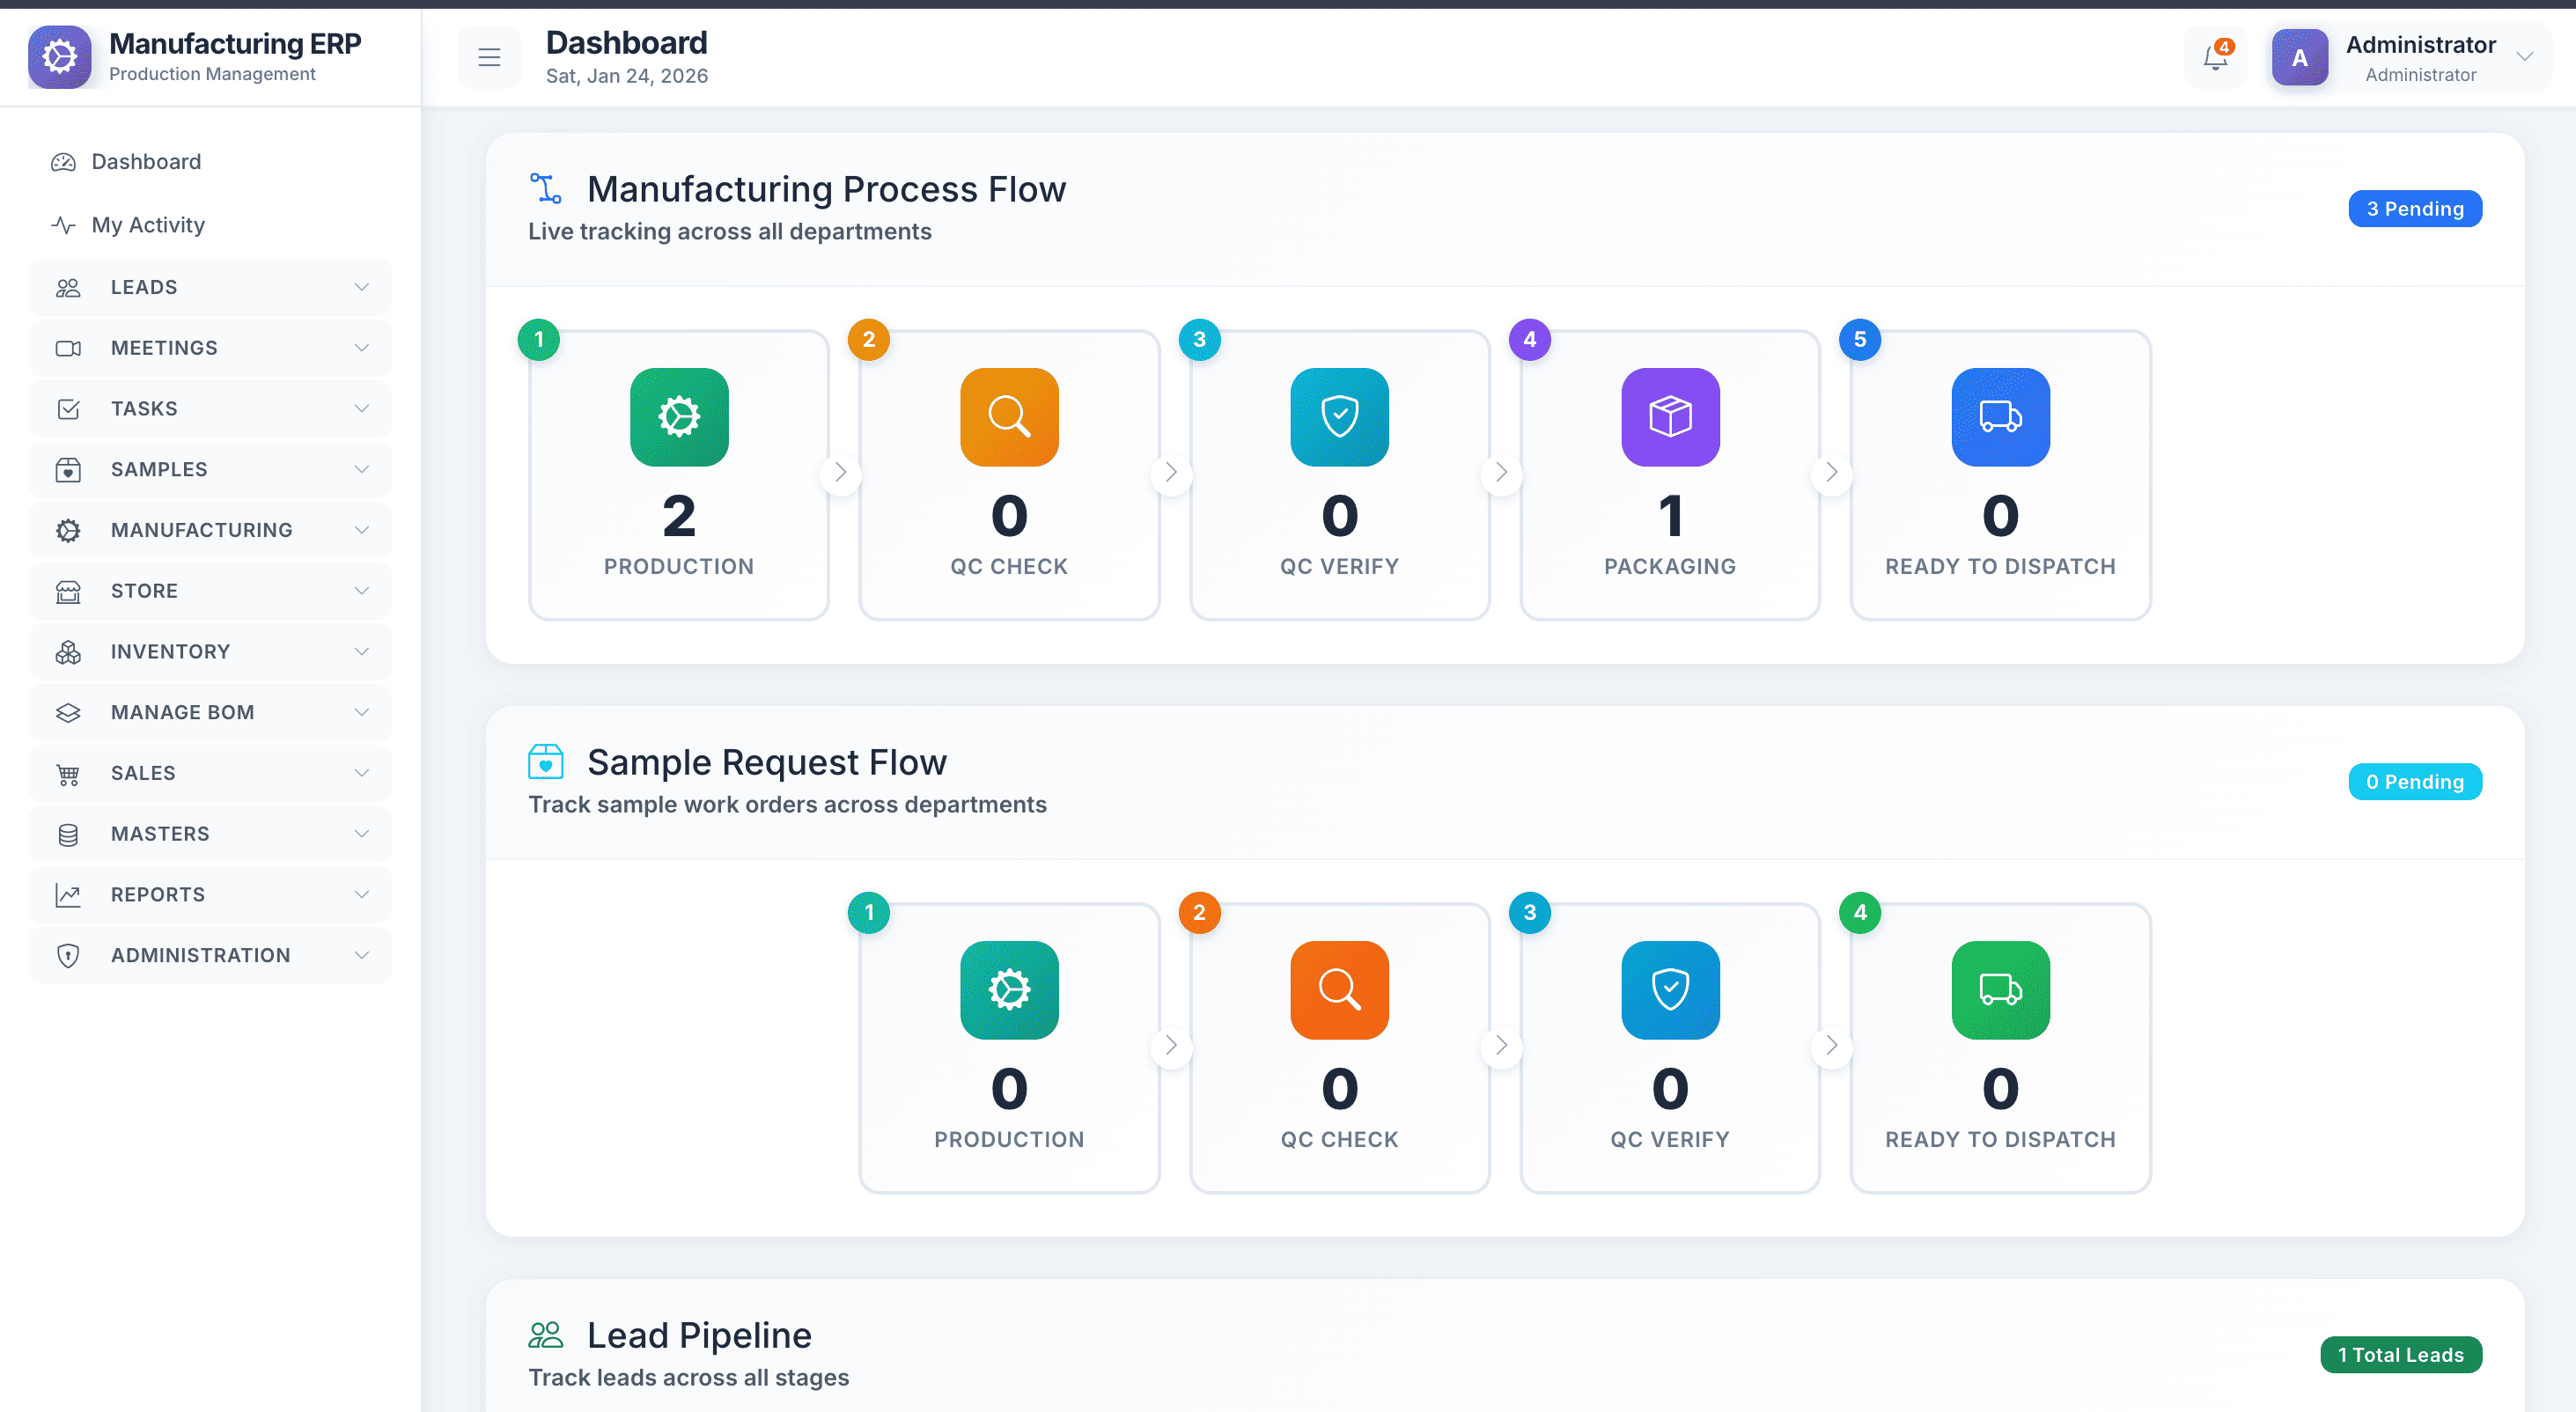Screen dimensions: 2576x1412
Task: Click the QC Verify card in Manufacturing flow
Action: [x=1339, y=475]
